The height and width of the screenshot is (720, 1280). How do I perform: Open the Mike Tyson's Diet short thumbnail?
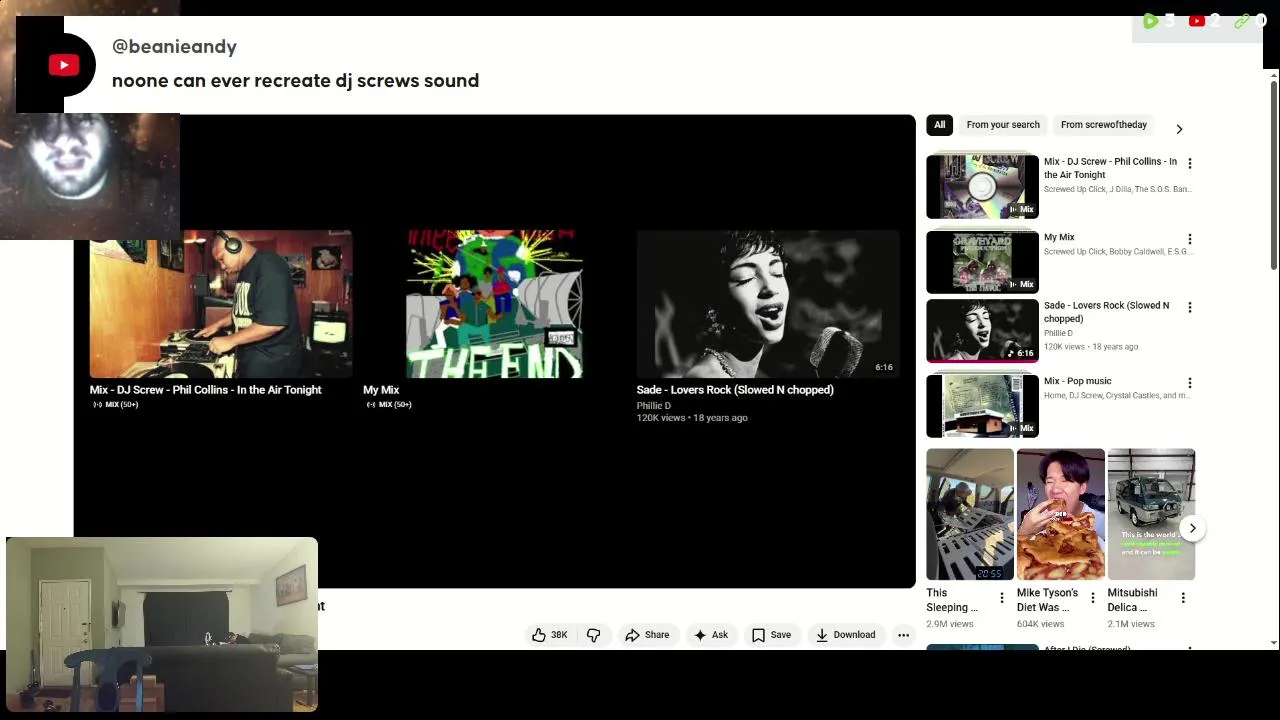[x=1061, y=514]
